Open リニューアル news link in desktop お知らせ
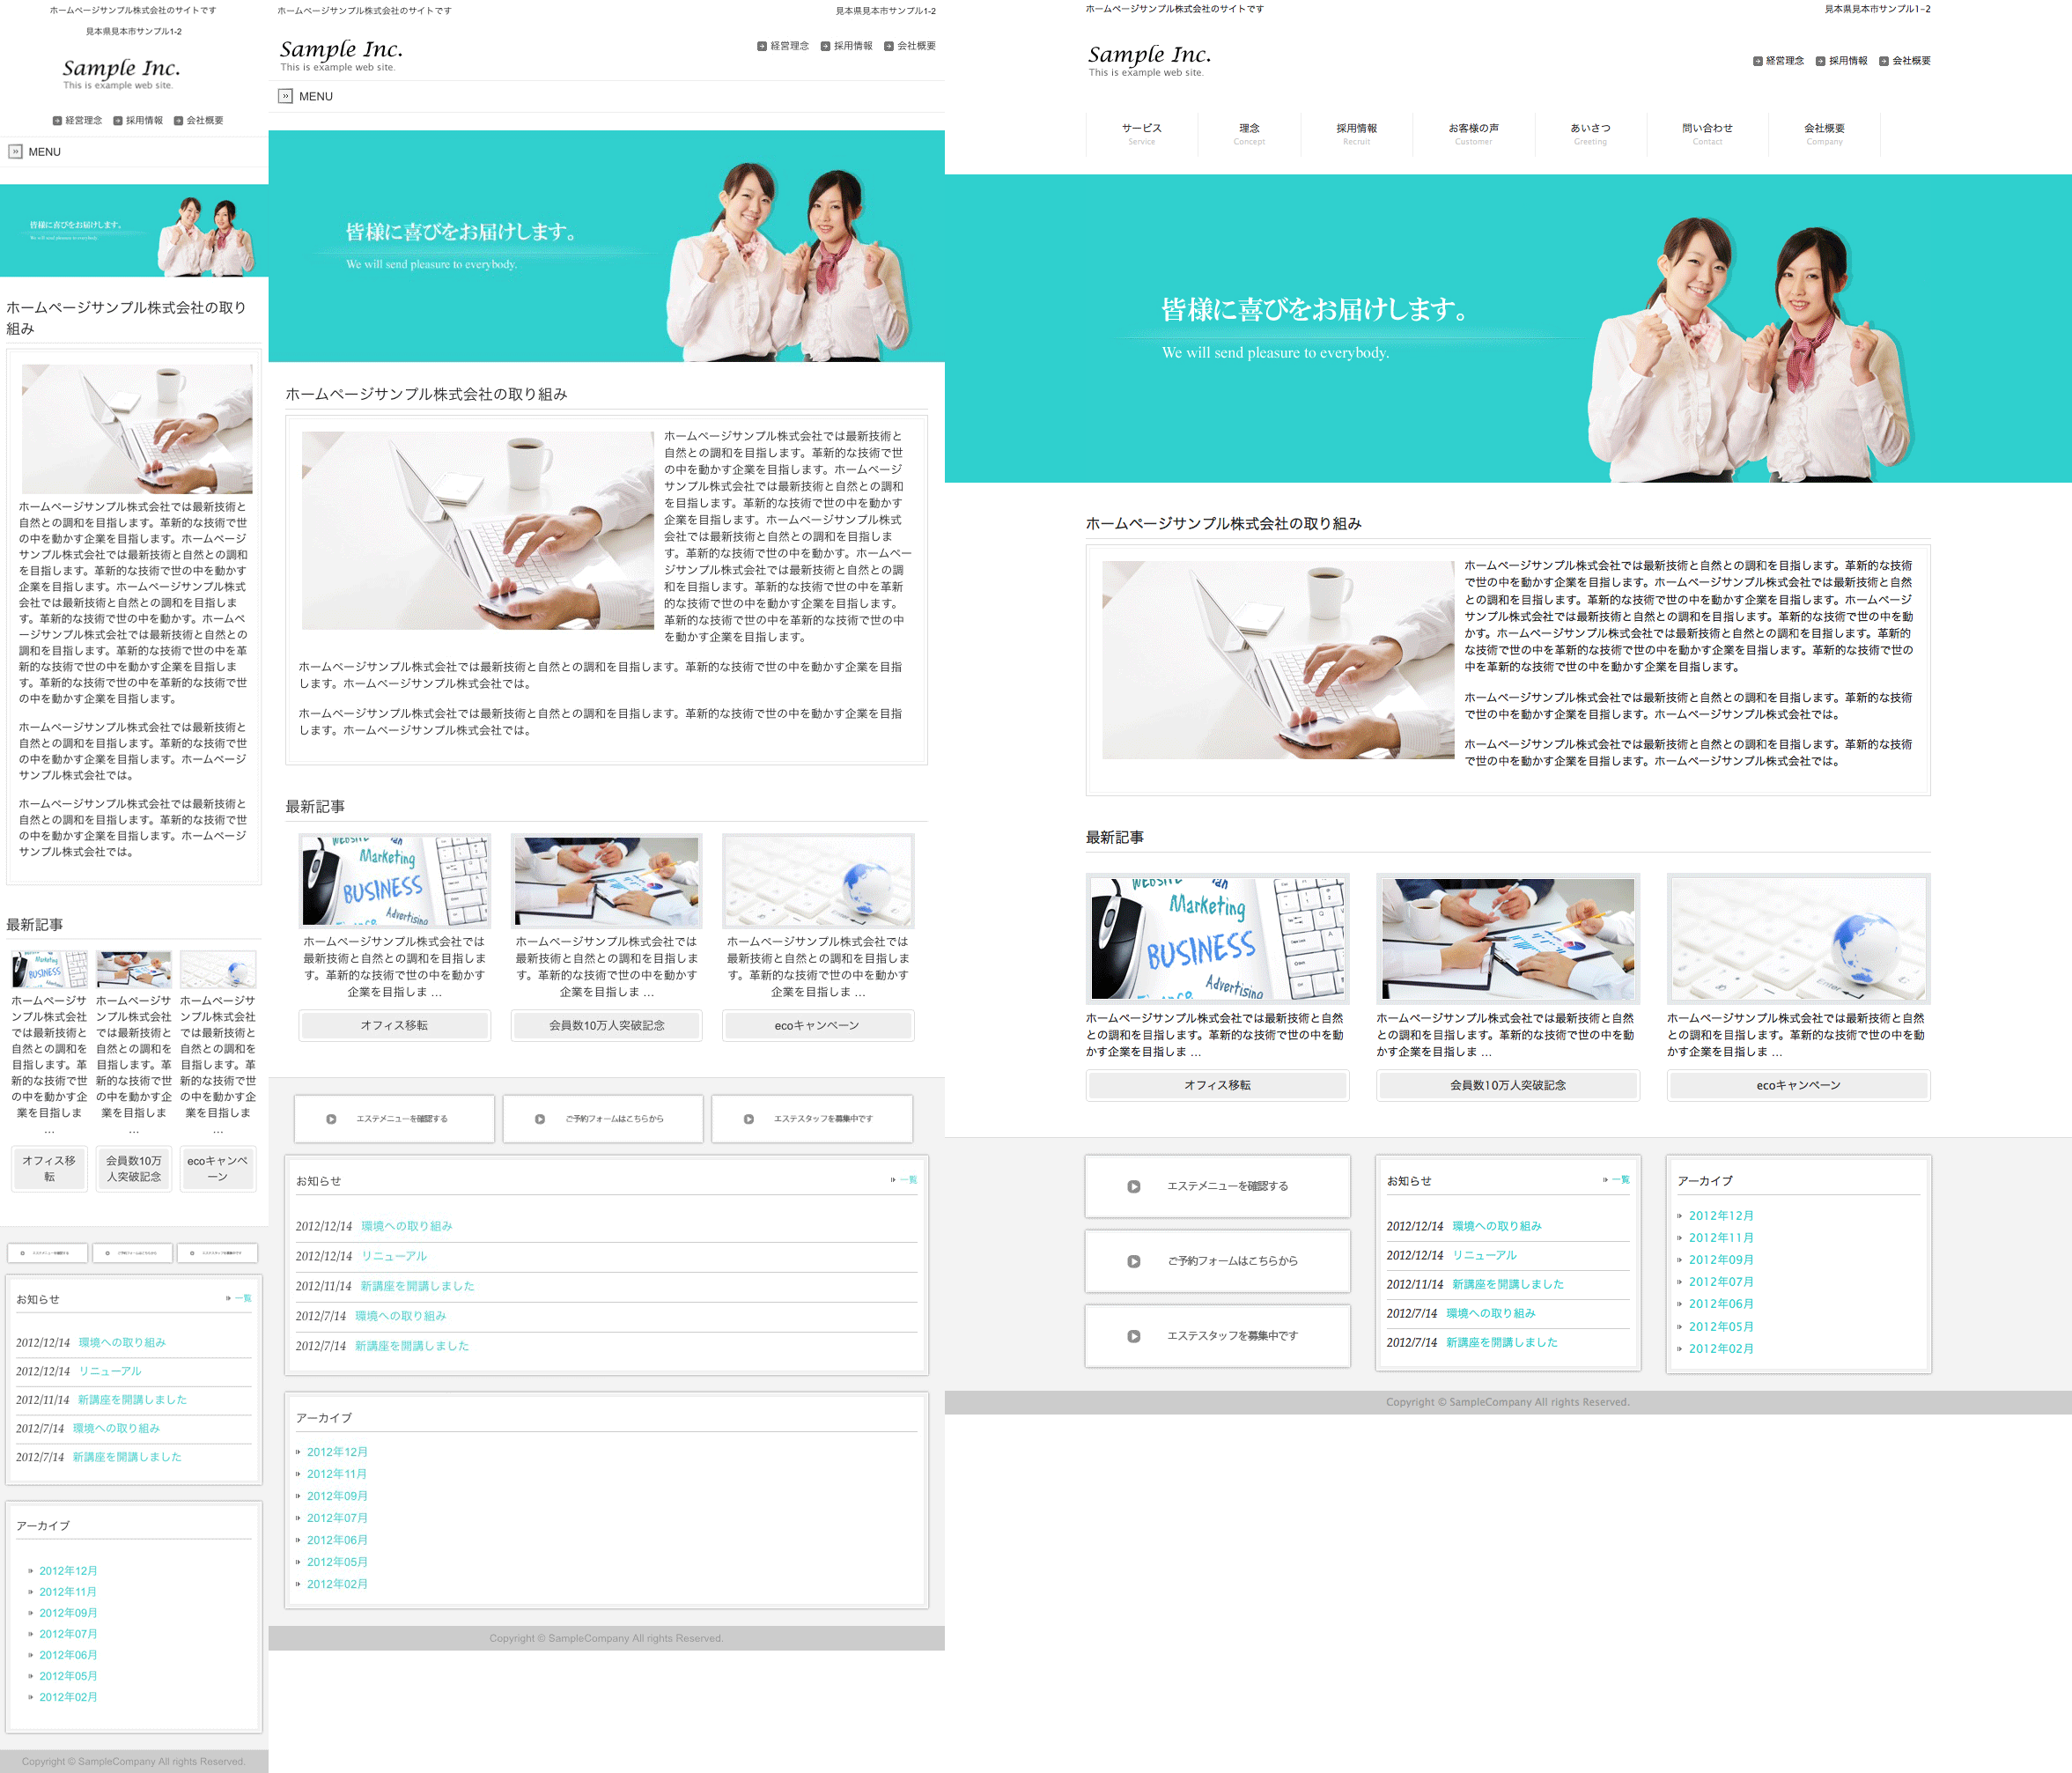The height and width of the screenshot is (1773, 2072). pos(1484,1255)
